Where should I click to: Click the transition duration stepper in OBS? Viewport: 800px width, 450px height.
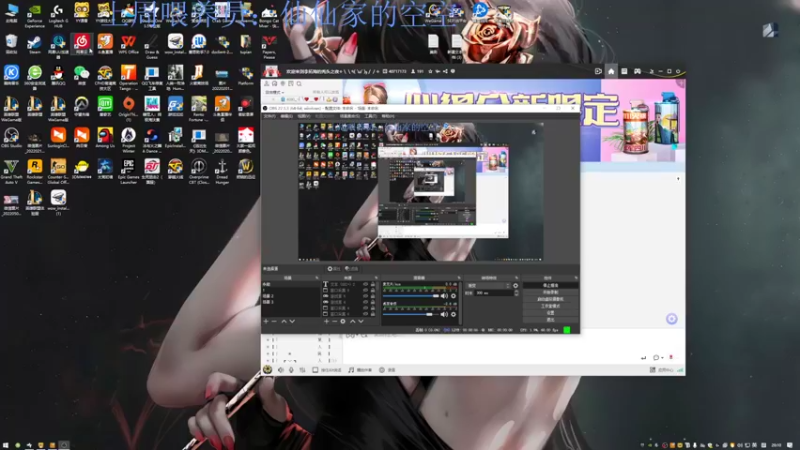[516, 293]
